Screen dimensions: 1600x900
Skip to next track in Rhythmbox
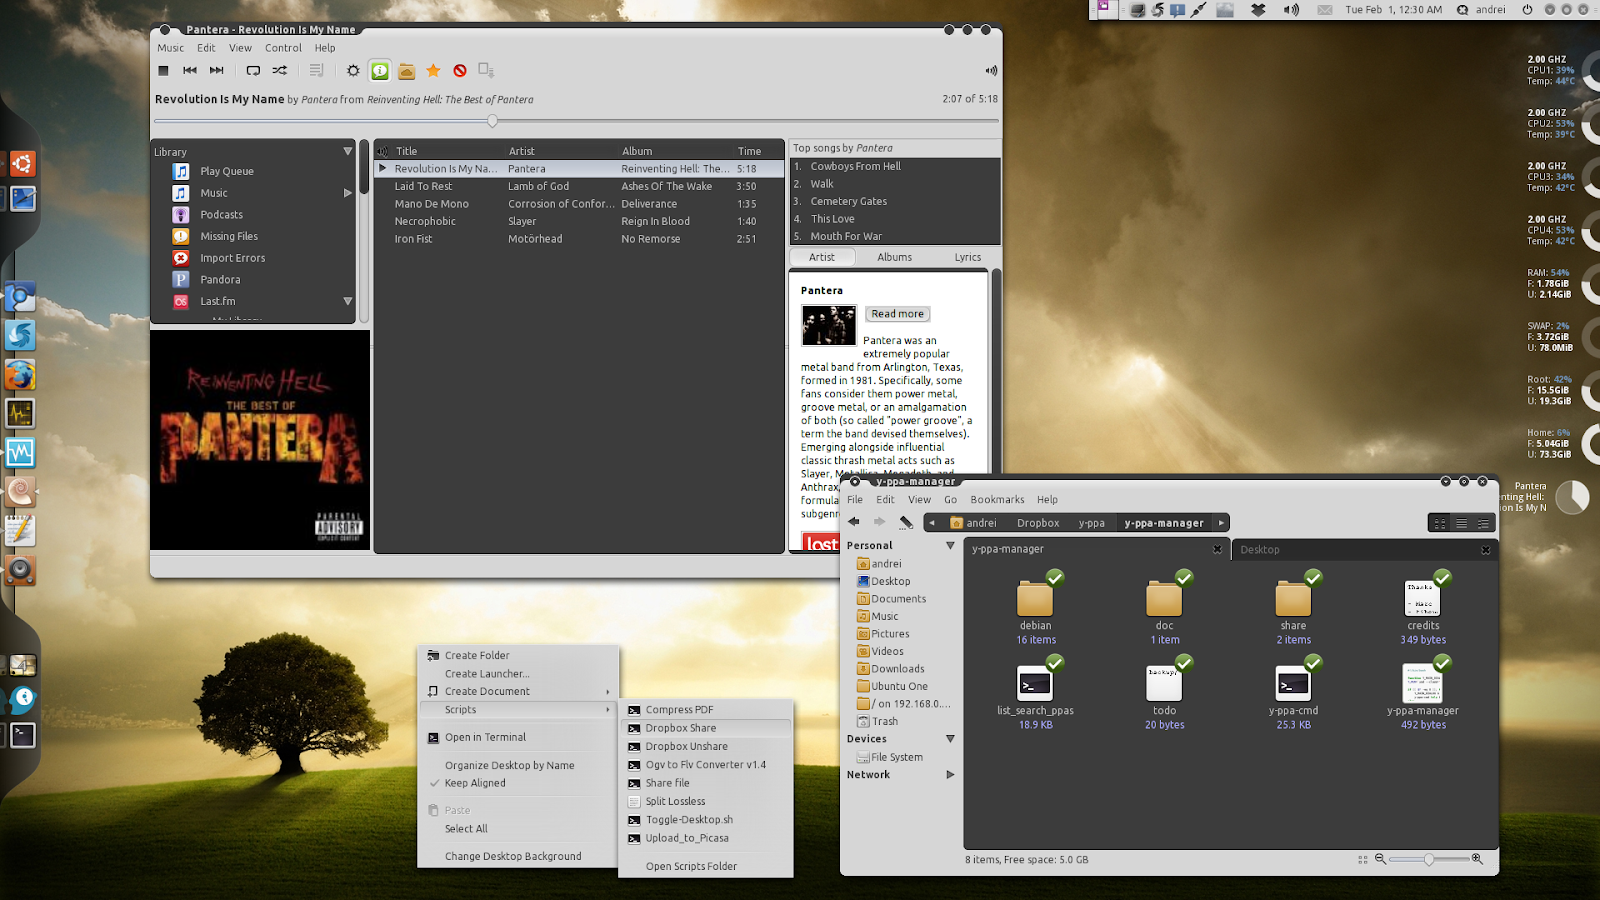click(x=217, y=70)
